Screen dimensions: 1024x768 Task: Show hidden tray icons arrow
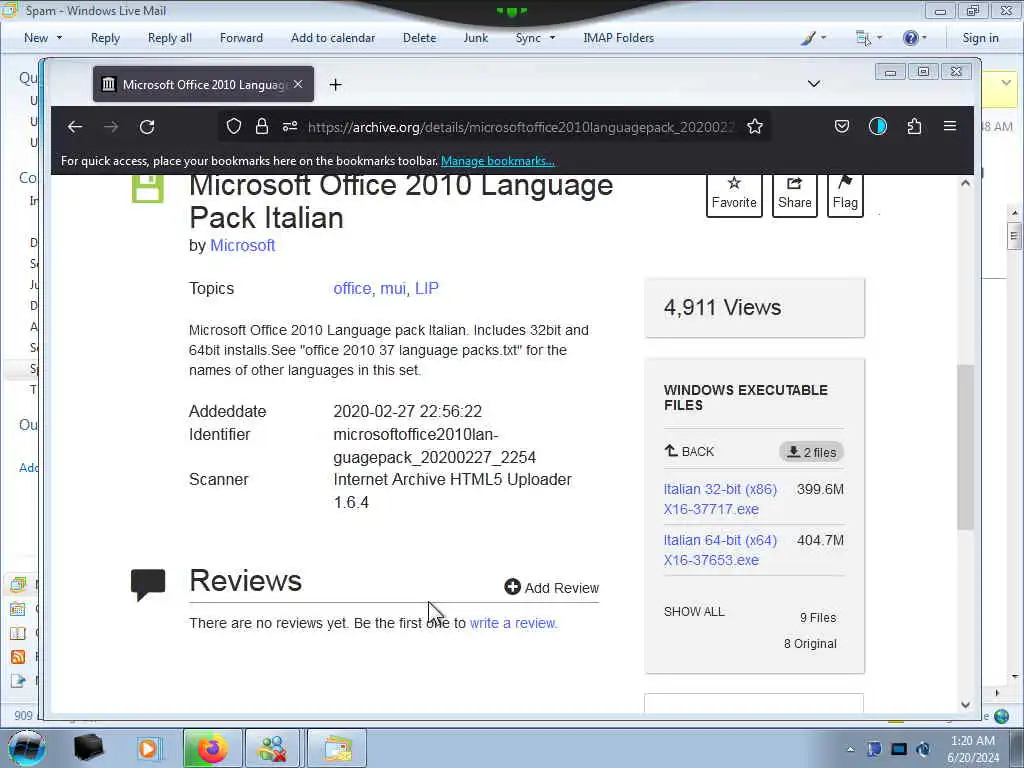tap(850, 749)
